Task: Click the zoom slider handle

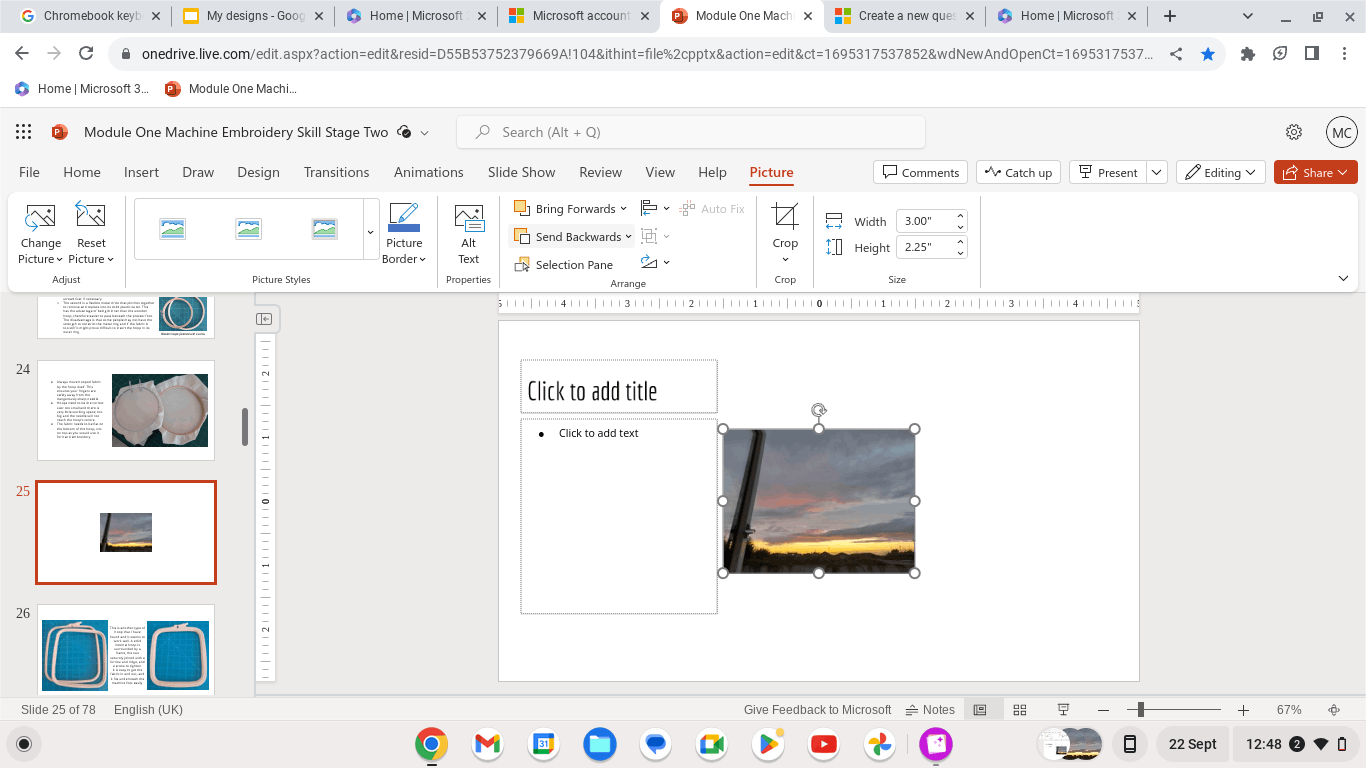Action: [1140, 710]
